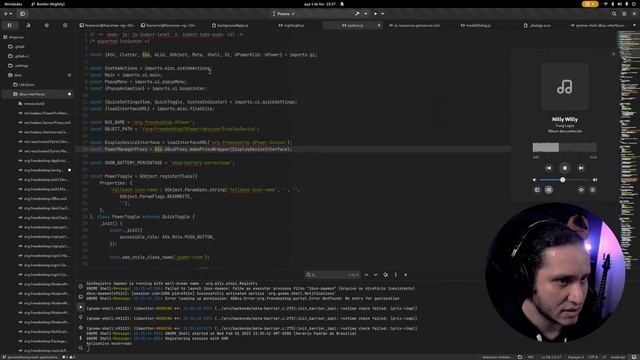Open the Atividades overview

click(x=13, y=4)
